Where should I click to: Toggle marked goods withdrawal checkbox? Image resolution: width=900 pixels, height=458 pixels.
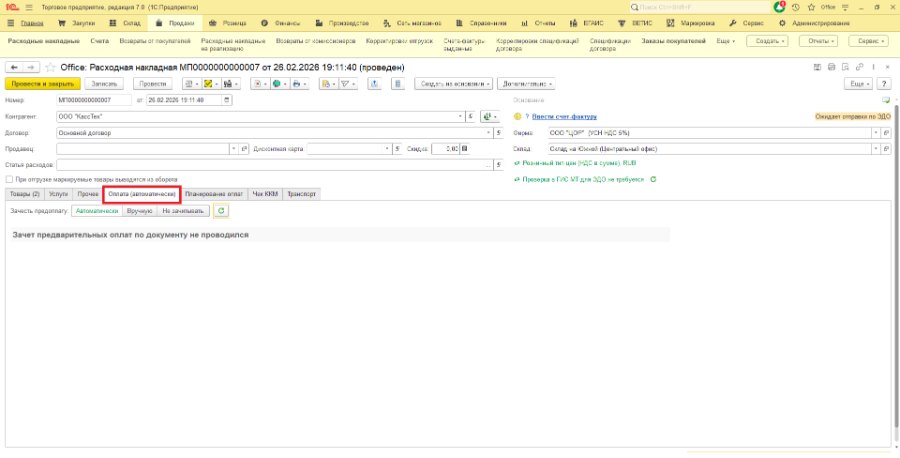[9, 179]
